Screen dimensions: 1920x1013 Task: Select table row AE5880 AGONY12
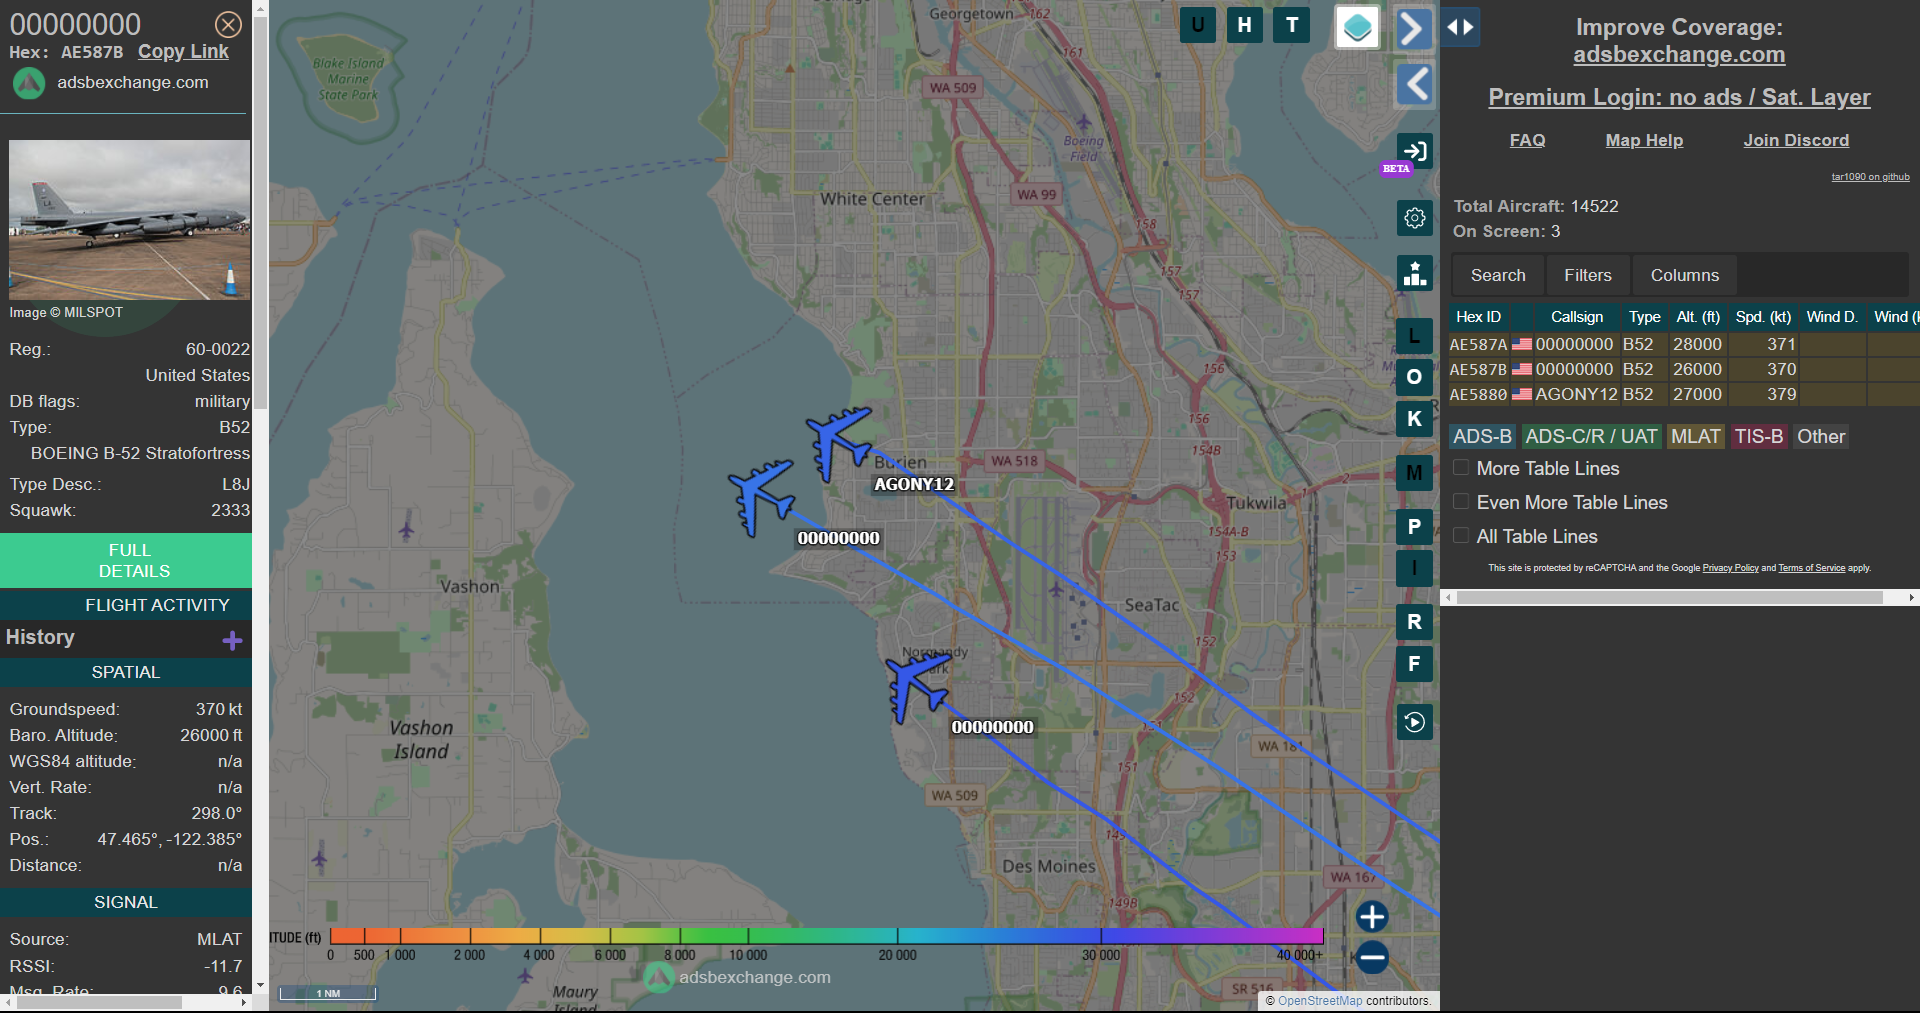click(x=1684, y=394)
